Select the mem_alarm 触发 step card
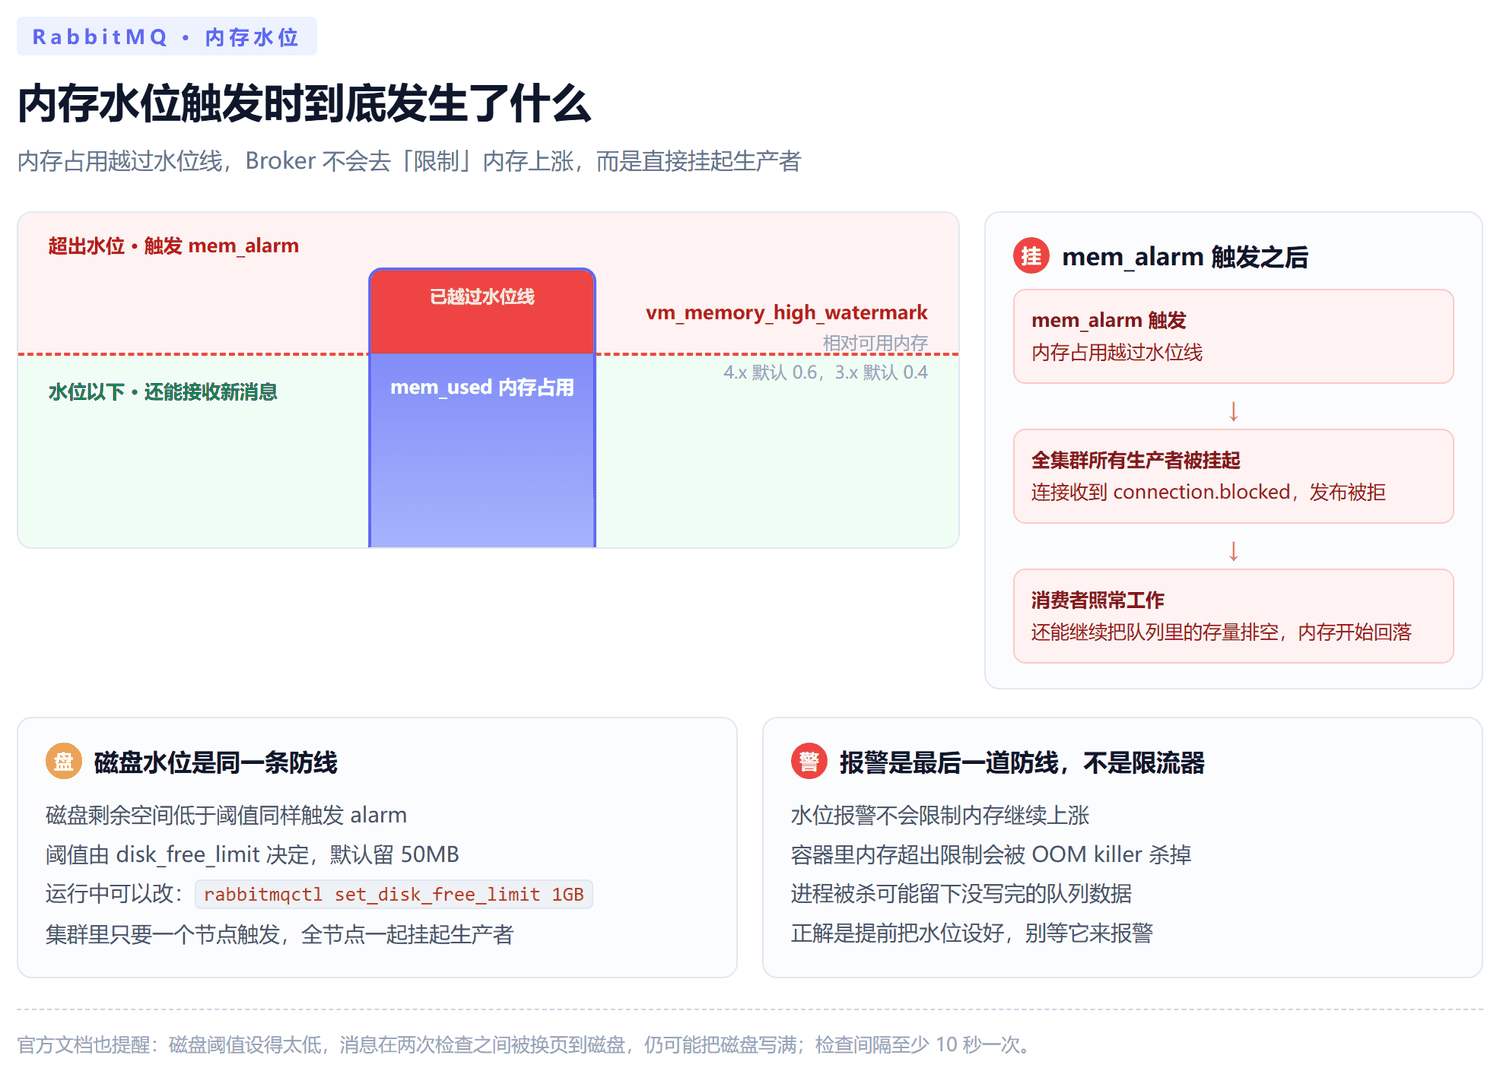Image resolution: width=1500 pixels, height=1071 pixels. (1233, 336)
